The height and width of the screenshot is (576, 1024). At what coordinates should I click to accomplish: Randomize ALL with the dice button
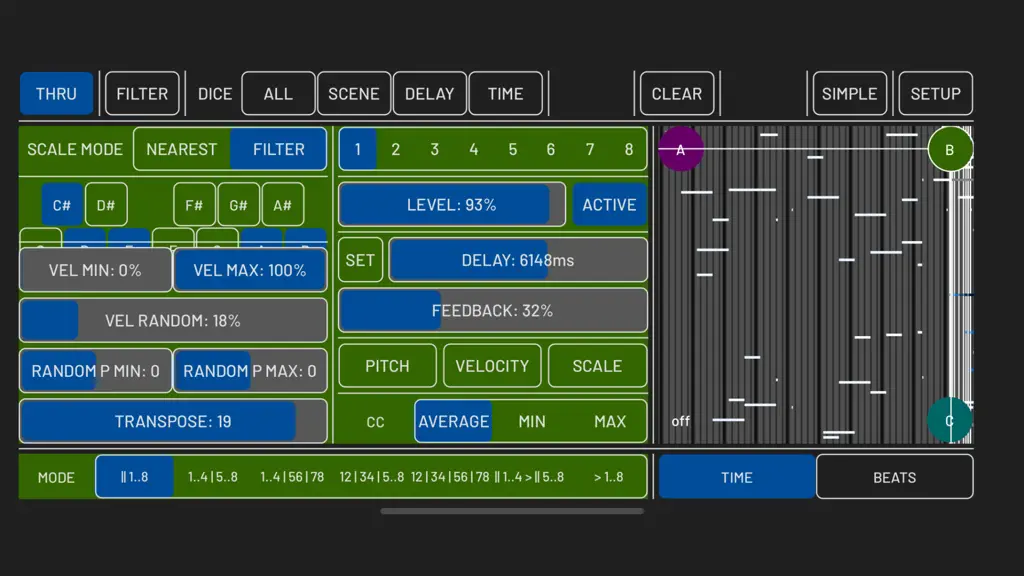coord(278,93)
